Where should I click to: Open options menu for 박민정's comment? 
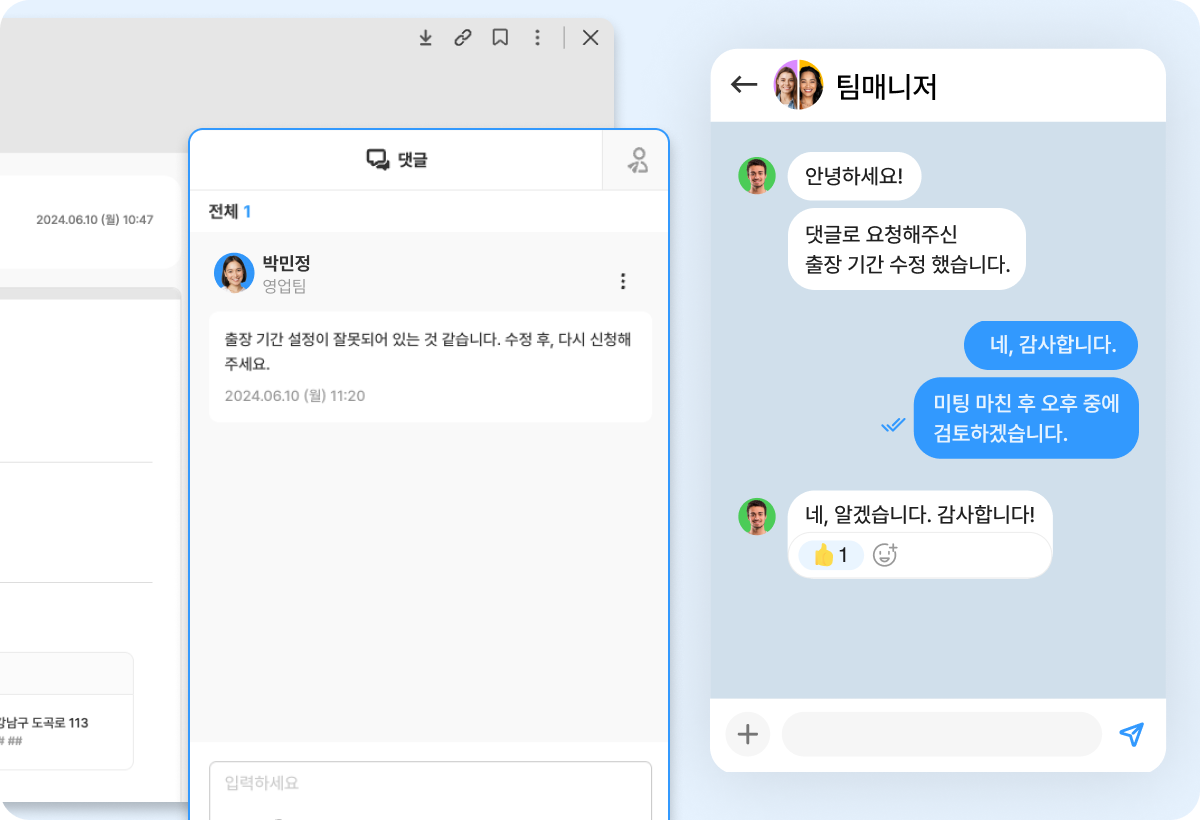click(623, 281)
